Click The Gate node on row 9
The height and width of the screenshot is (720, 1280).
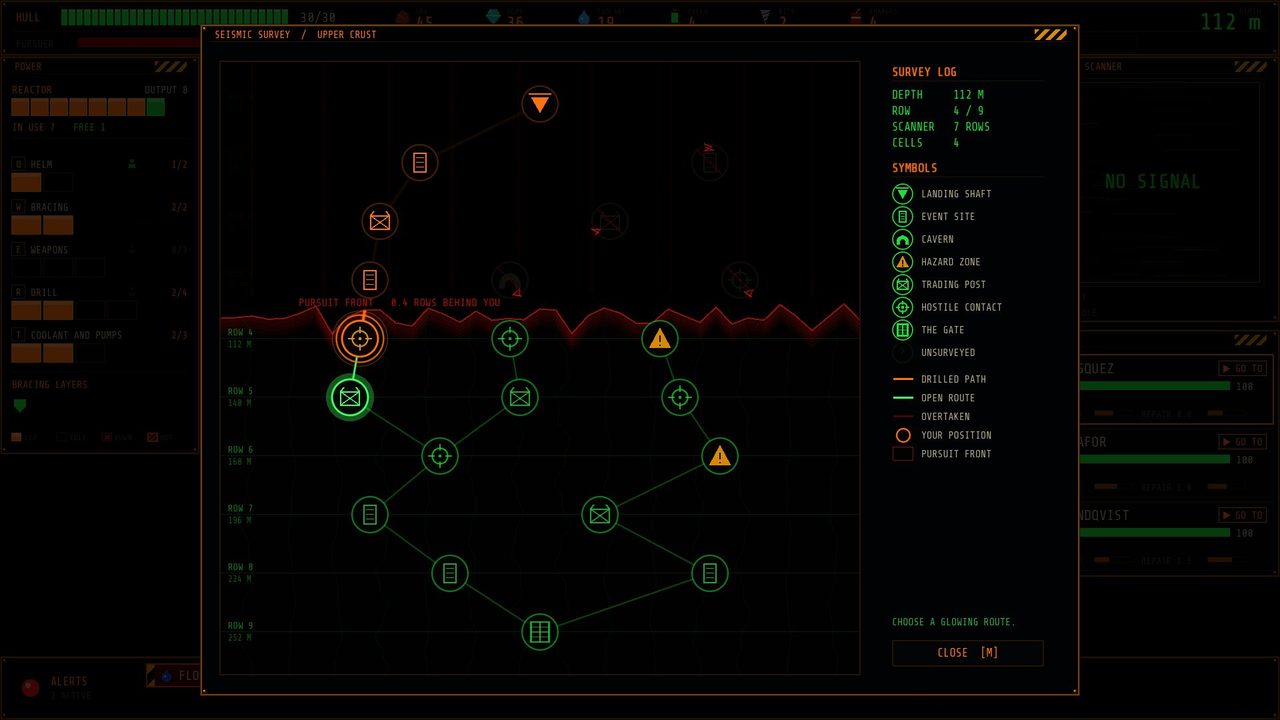point(540,632)
